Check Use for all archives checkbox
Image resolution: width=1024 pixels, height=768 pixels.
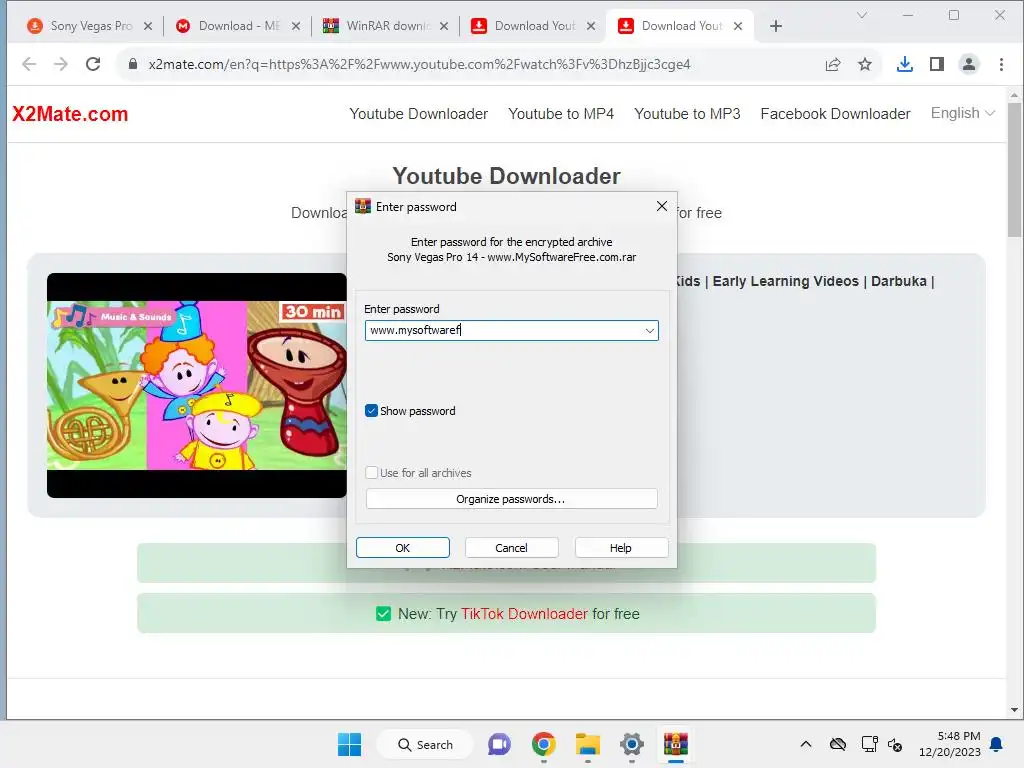click(x=371, y=473)
